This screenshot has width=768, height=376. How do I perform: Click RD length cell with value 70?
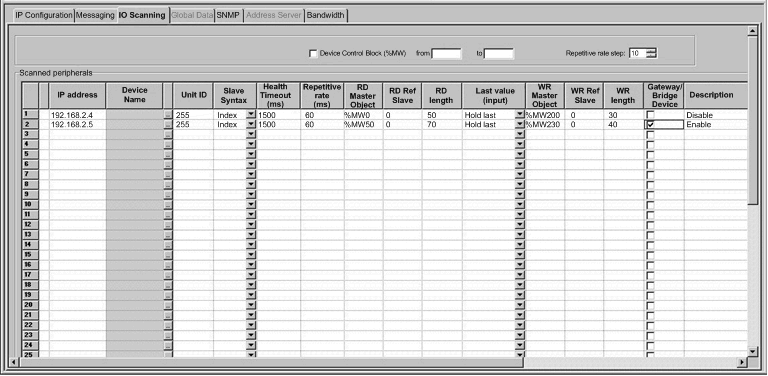click(x=442, y=125)
